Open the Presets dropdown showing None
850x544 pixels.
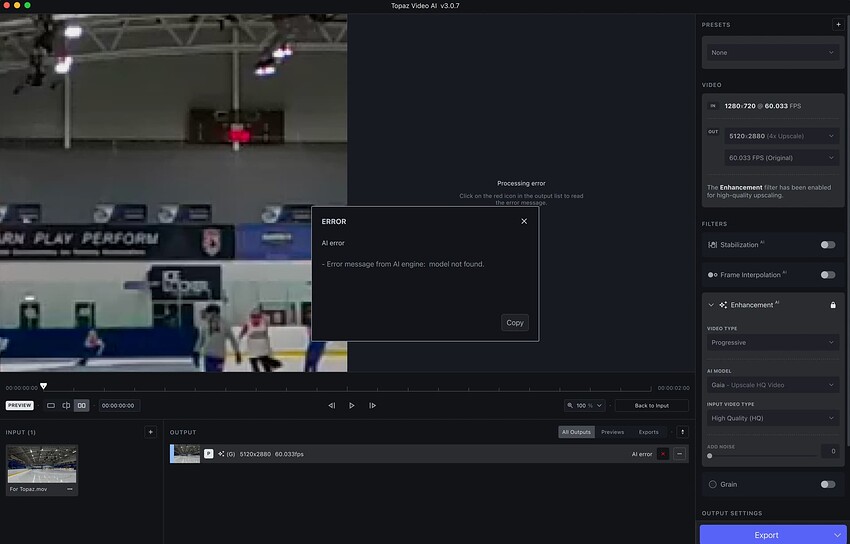(x=772, y=52)
